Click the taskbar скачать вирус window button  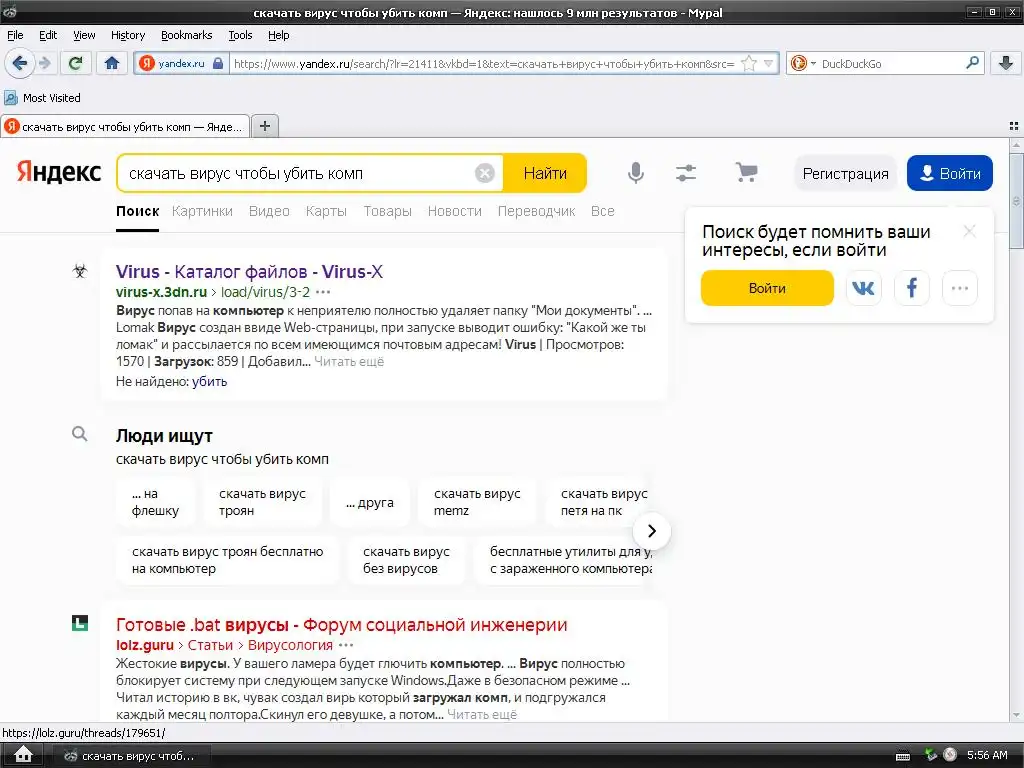point(131,756)
